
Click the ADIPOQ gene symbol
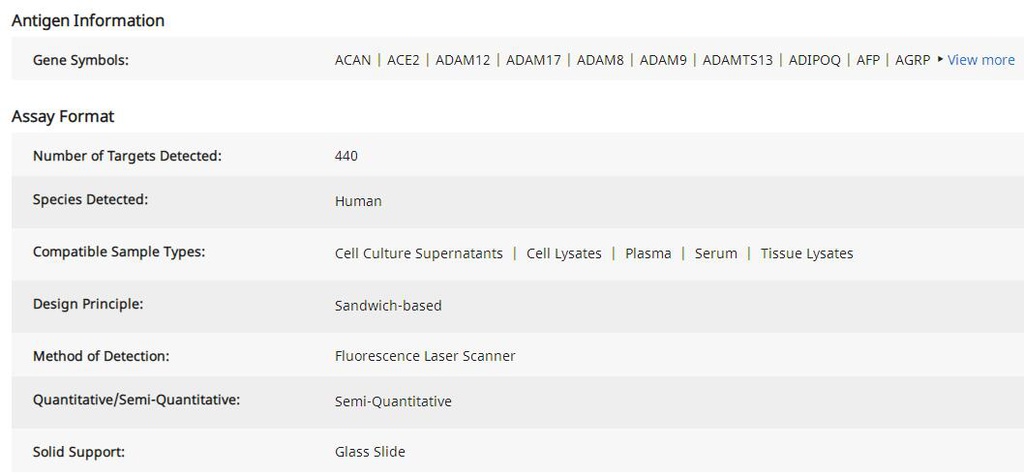tap(814, 60)
